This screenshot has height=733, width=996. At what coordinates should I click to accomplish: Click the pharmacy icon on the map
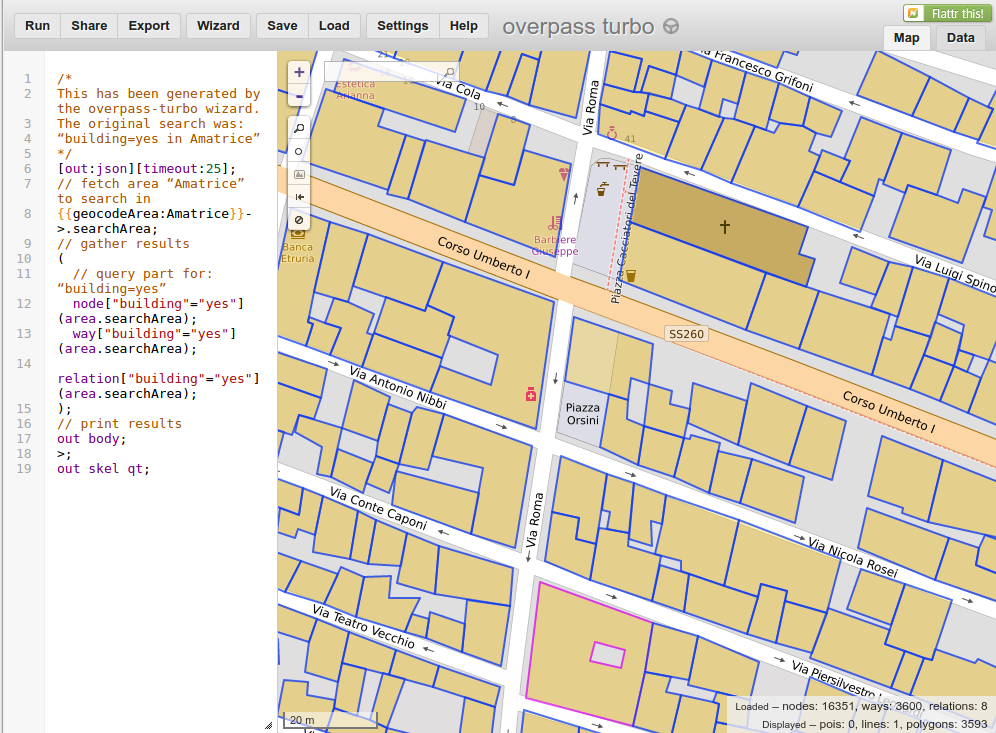[530, 396]
